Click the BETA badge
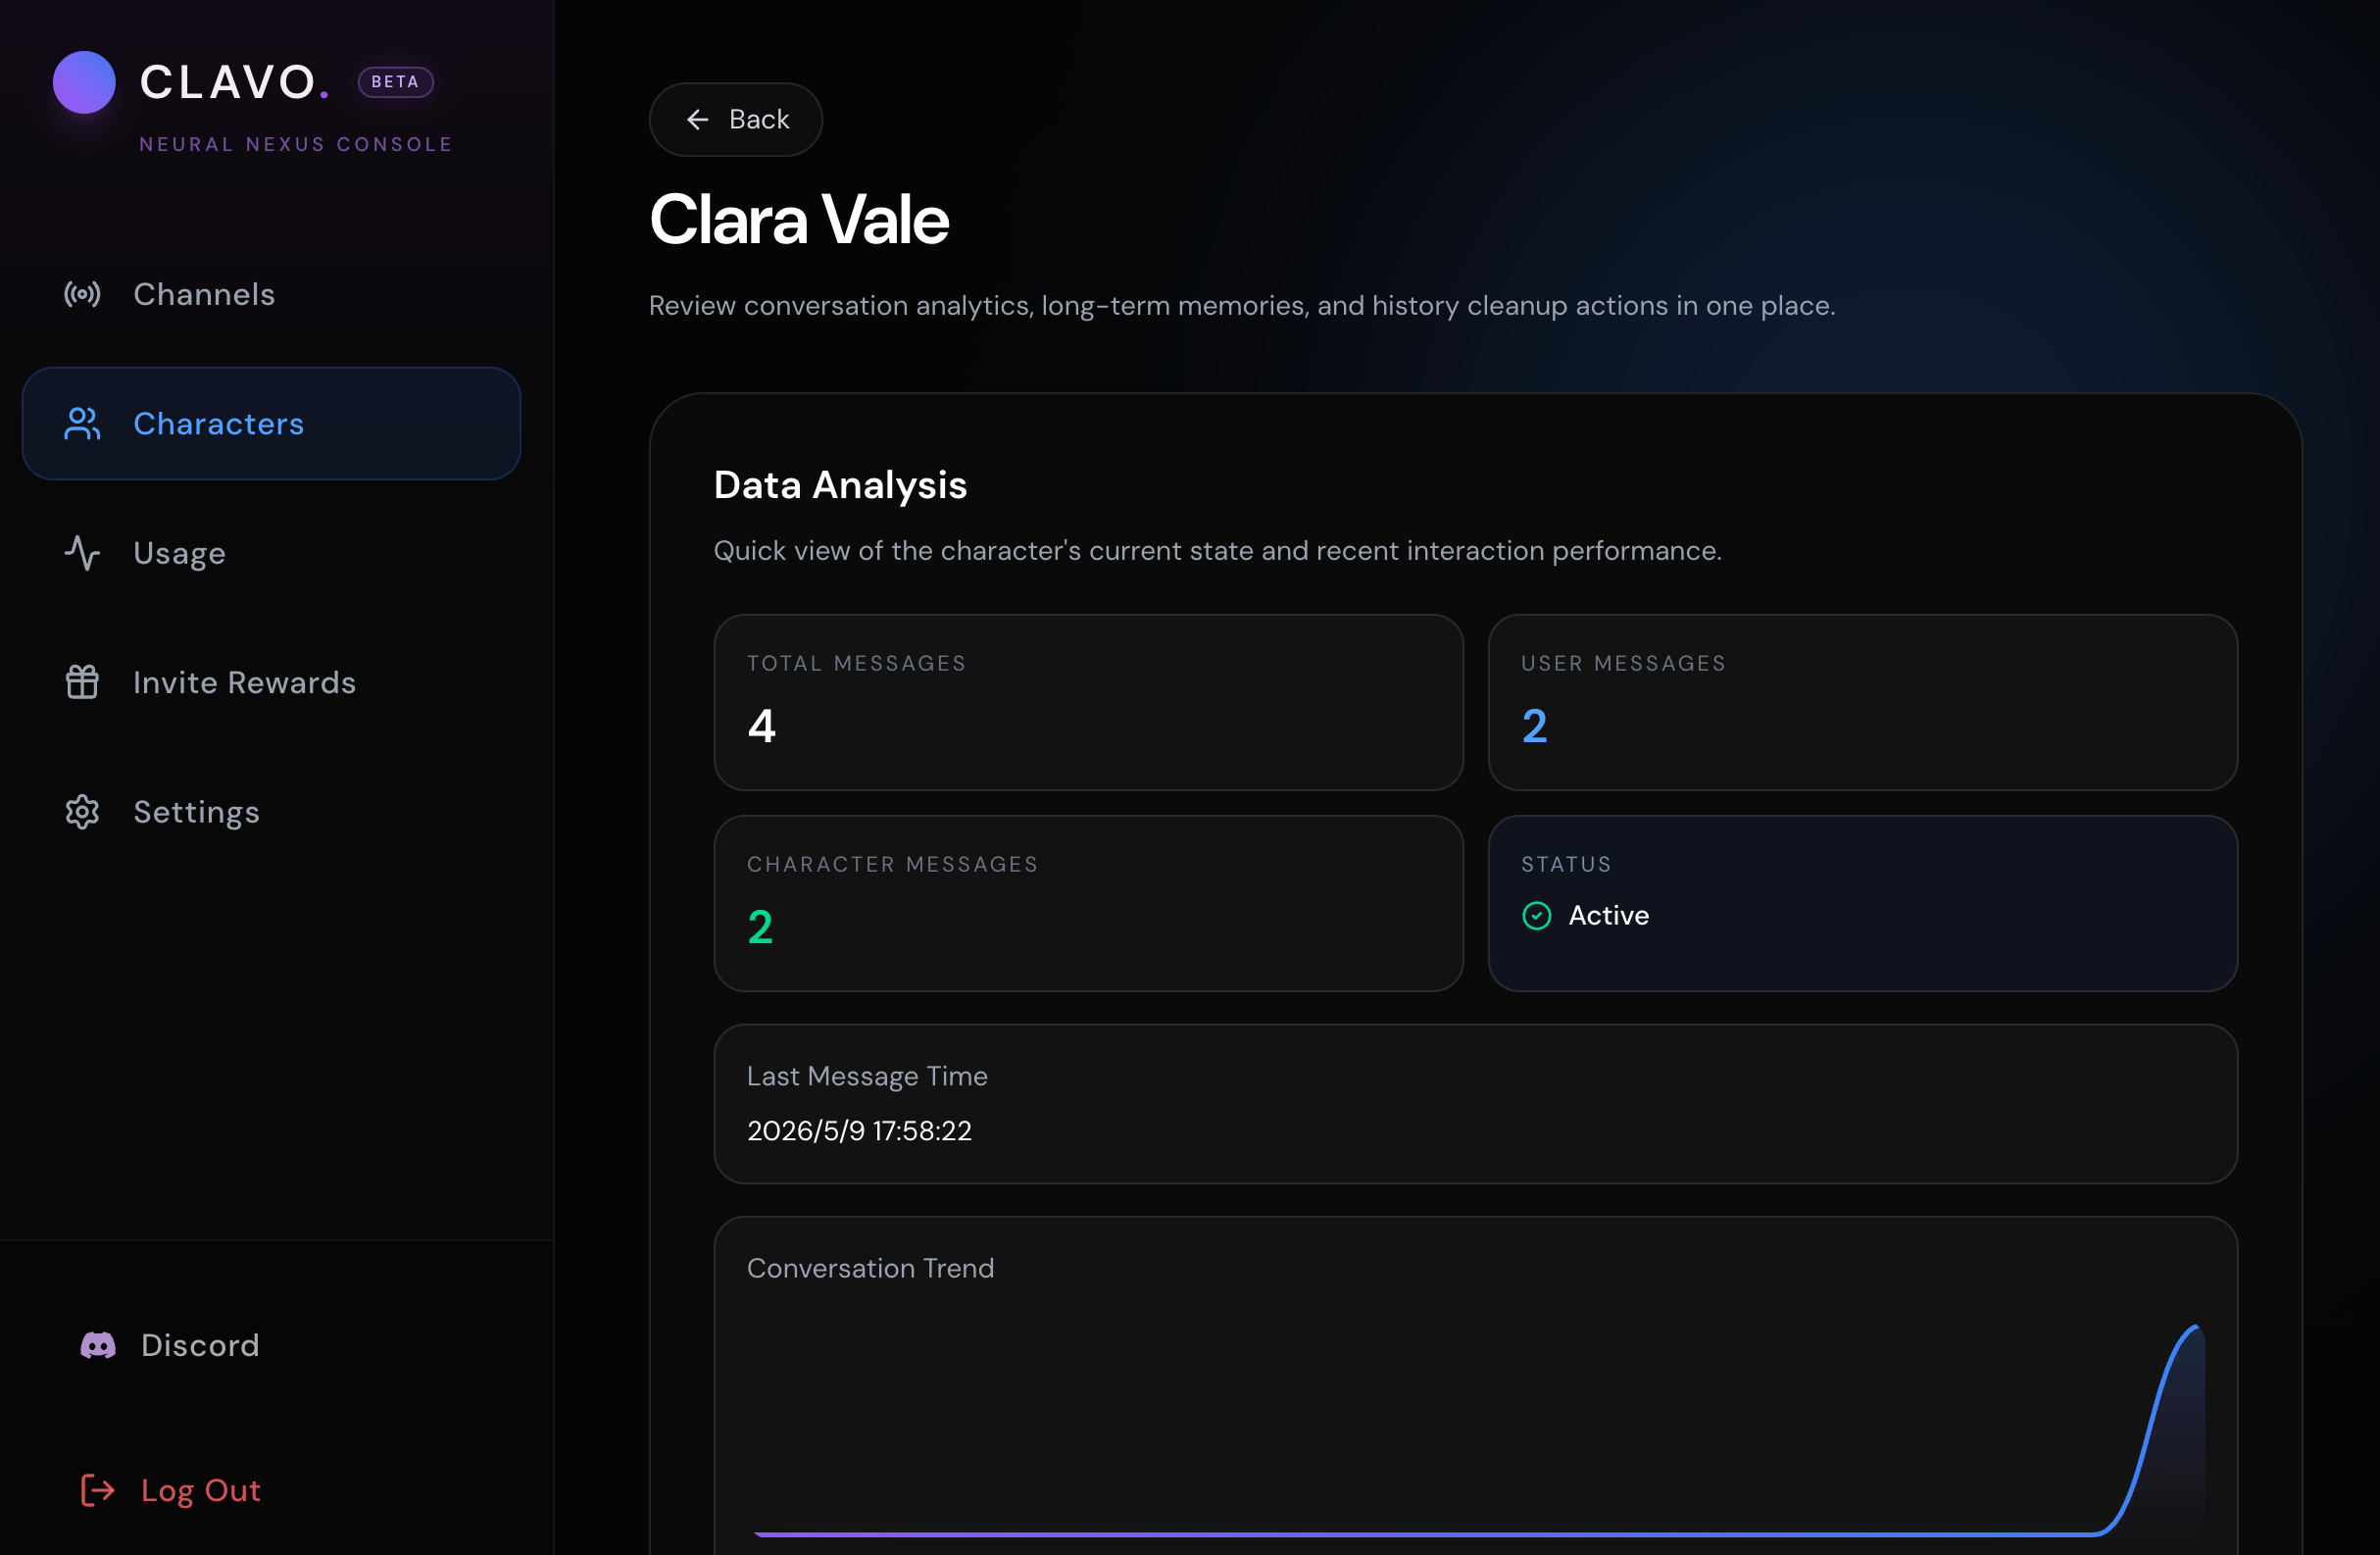Screen dimensions: 2380x1555 [396, 82]
